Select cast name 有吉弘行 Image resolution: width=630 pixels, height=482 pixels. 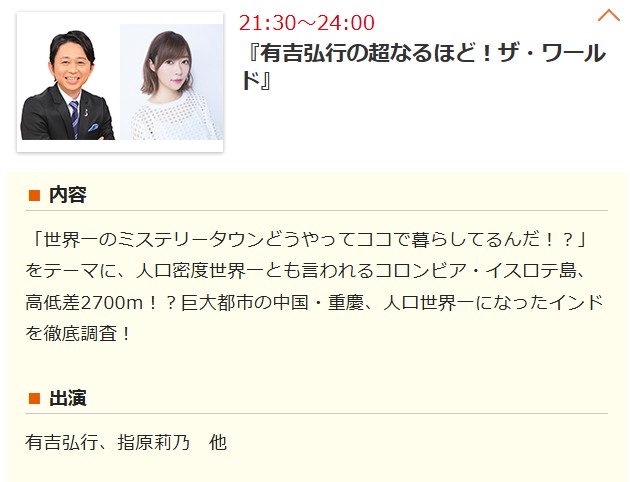click(x=62, y=443)
